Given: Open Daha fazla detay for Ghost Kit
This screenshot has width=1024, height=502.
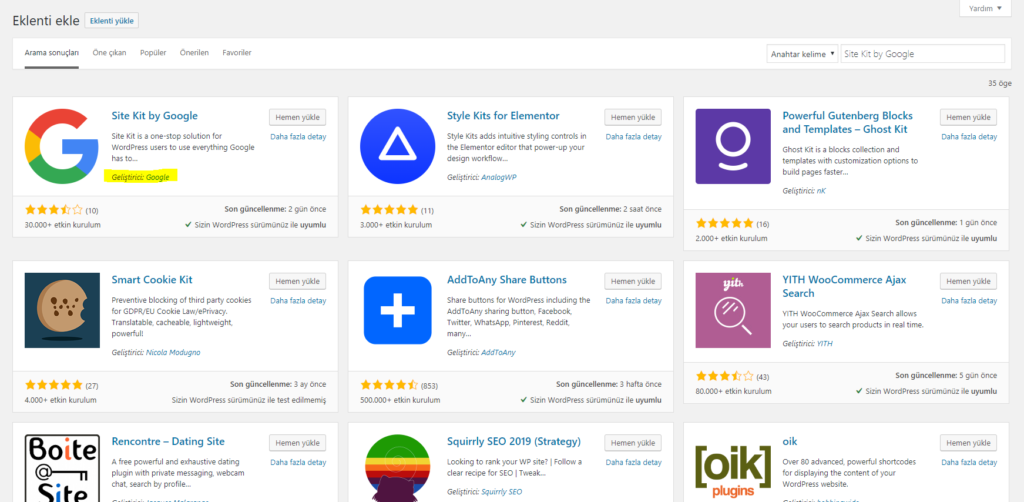Looking at the screenshot, I should point(969,137).
